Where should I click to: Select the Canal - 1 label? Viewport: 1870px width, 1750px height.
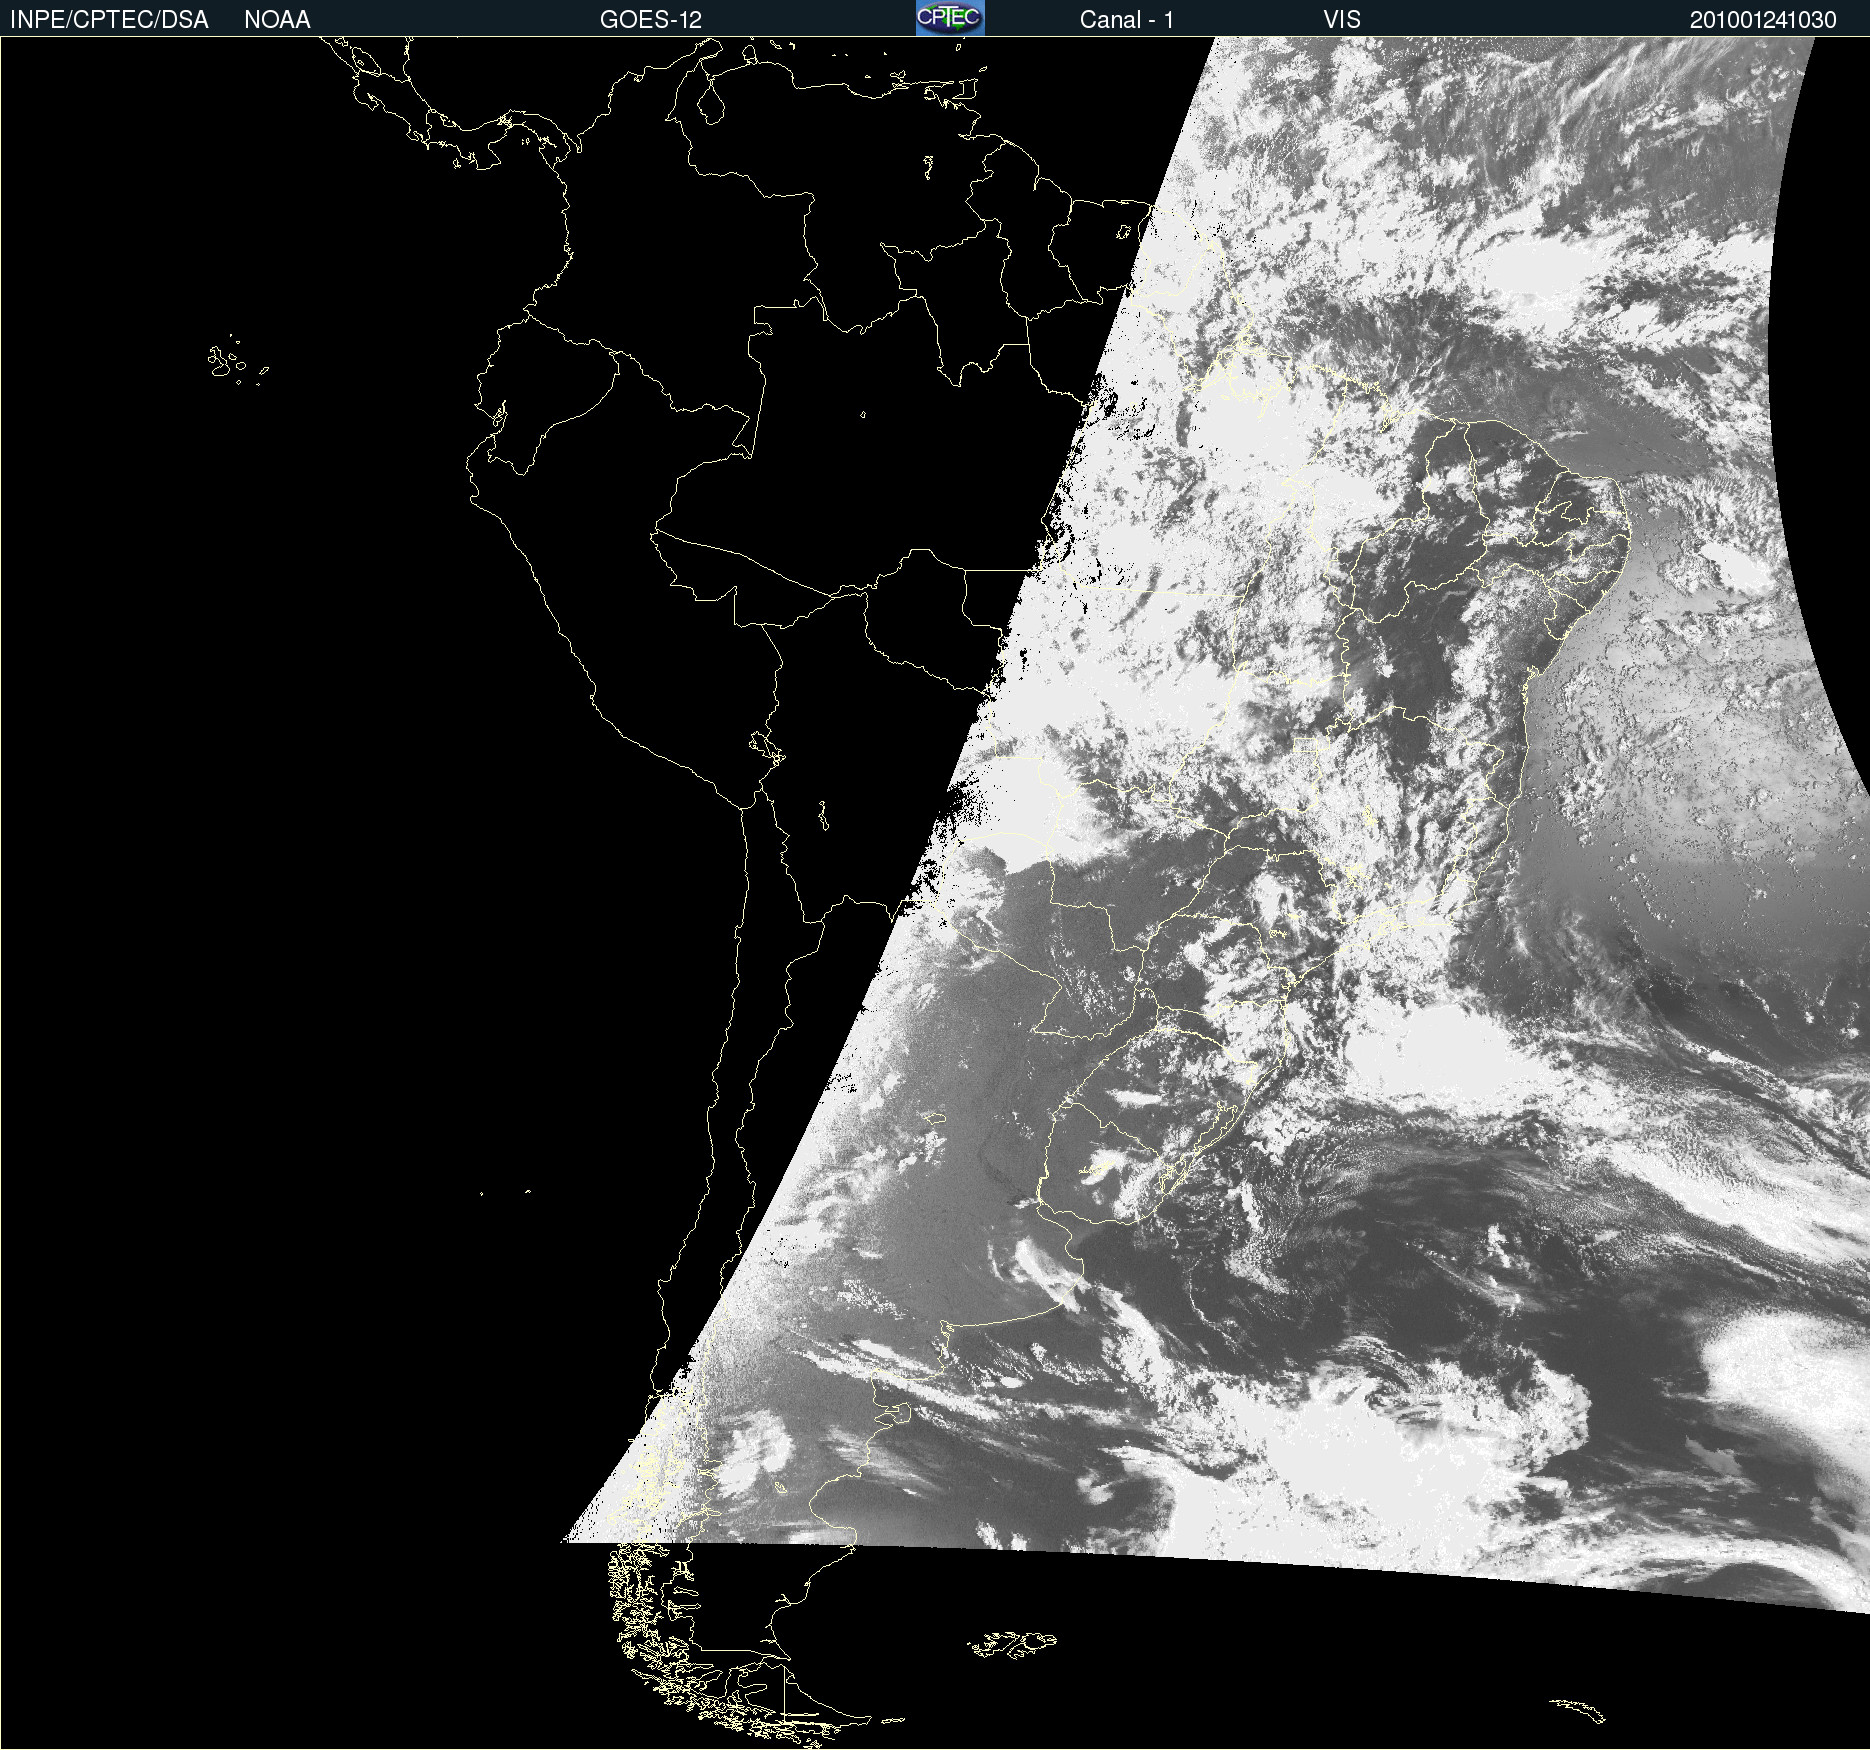1126,20
